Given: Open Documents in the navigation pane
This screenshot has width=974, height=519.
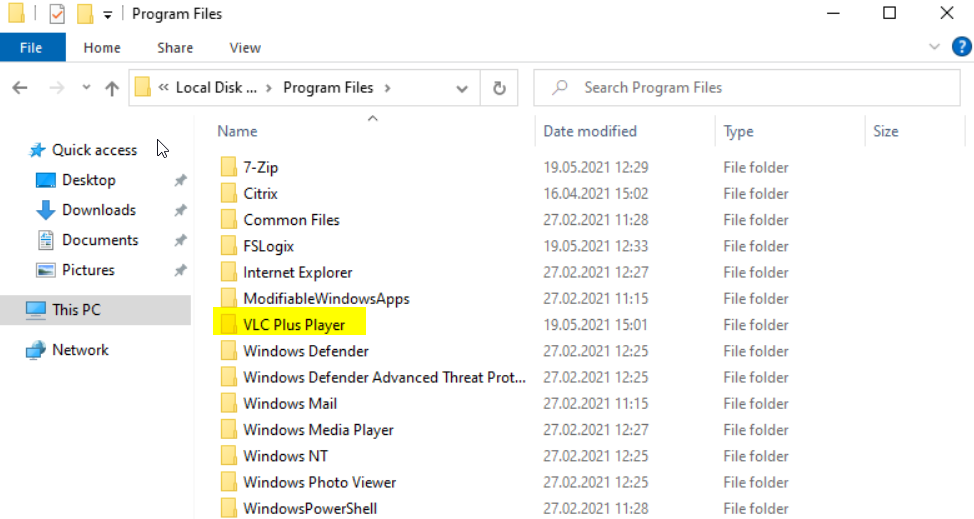Looking at the screenshot, I should pyautogui.click(x=100, y=240).
